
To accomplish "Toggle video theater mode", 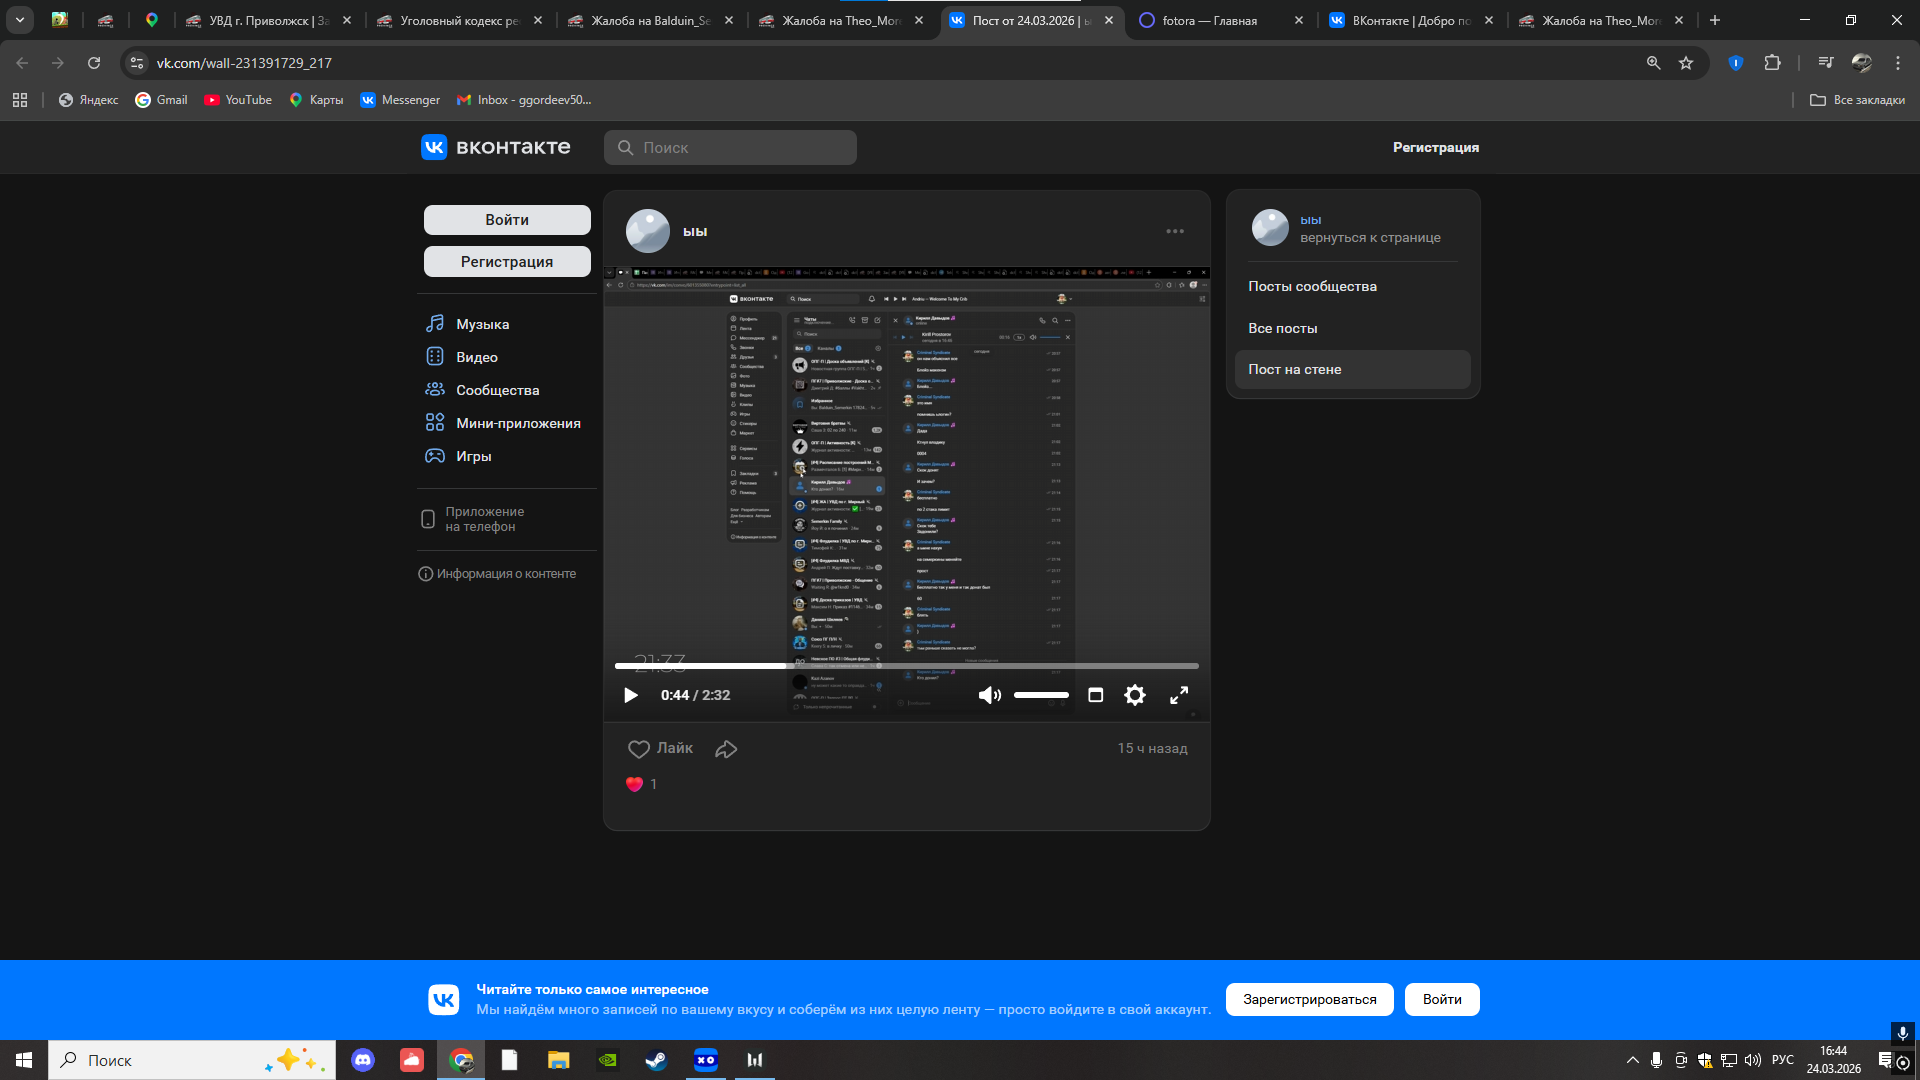I will pyautogui.click(x=1095, y=695).
